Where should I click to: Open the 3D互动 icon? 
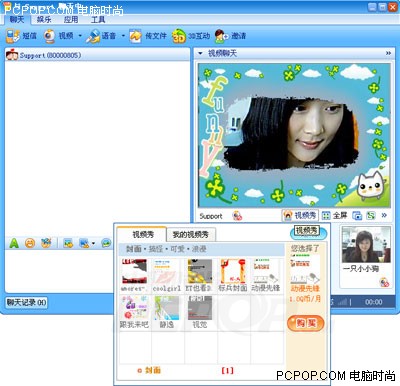[178, 36]
